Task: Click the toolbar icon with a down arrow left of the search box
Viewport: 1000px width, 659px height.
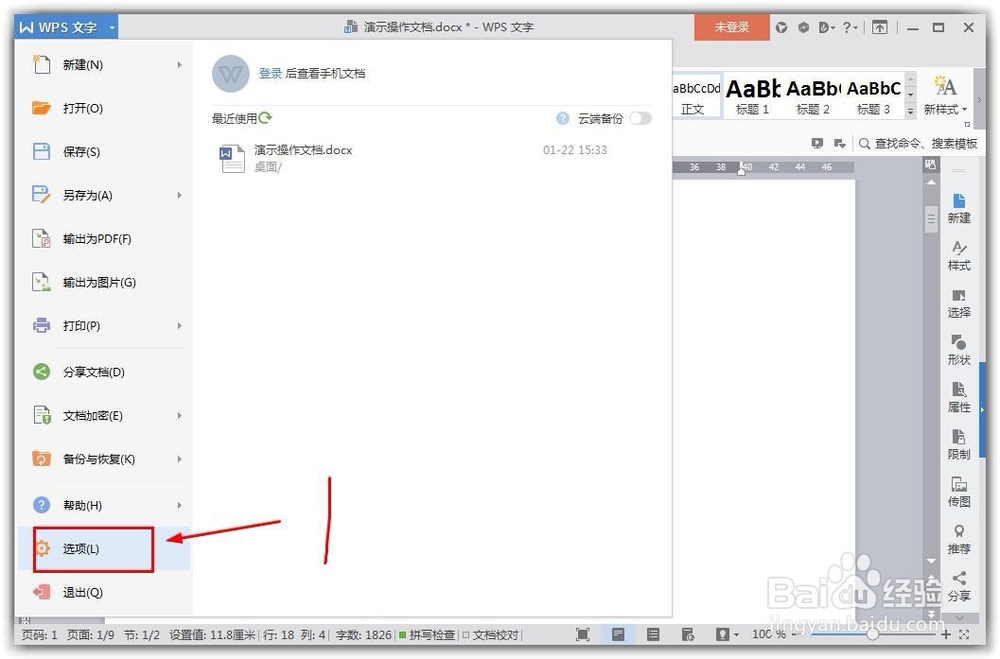Action: point(839,144)
